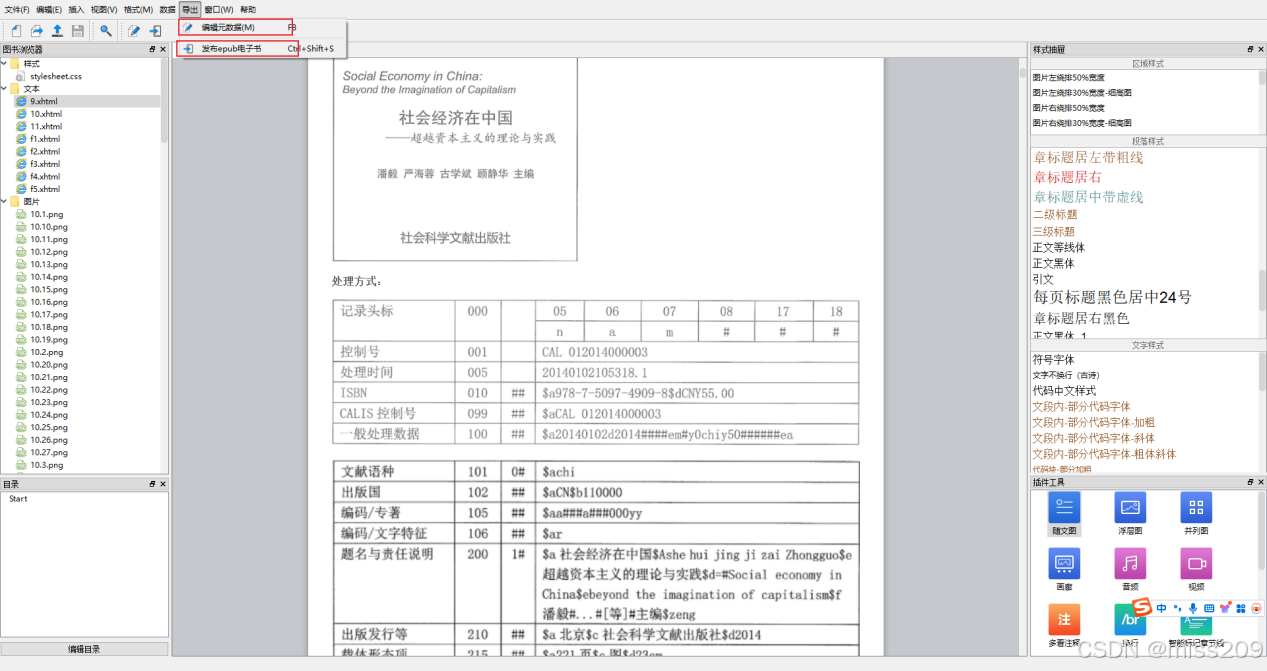The height and width of the screenshot is (671, 1267).
Task: Select the 浮层图 plugin tool
Action: point(1130,514)
